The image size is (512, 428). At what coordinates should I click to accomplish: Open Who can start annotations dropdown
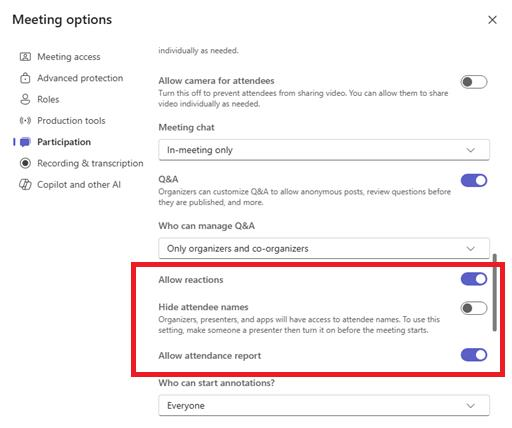pyautogui.click(x=324, y=406)
